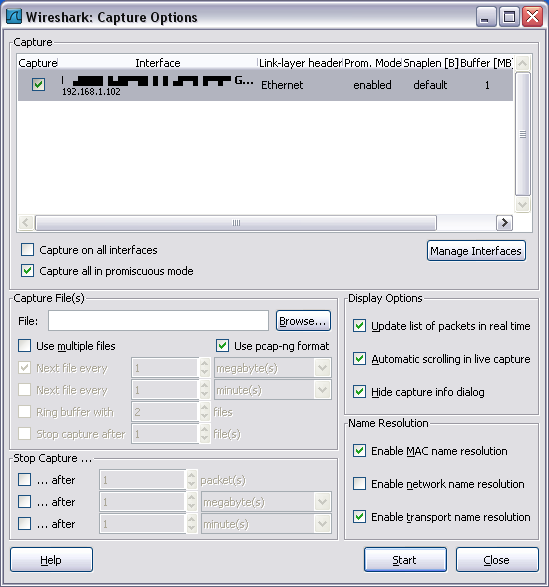The image size is (549, 587).
Task: Start the packet capture
Action: (x=405, y=560)
